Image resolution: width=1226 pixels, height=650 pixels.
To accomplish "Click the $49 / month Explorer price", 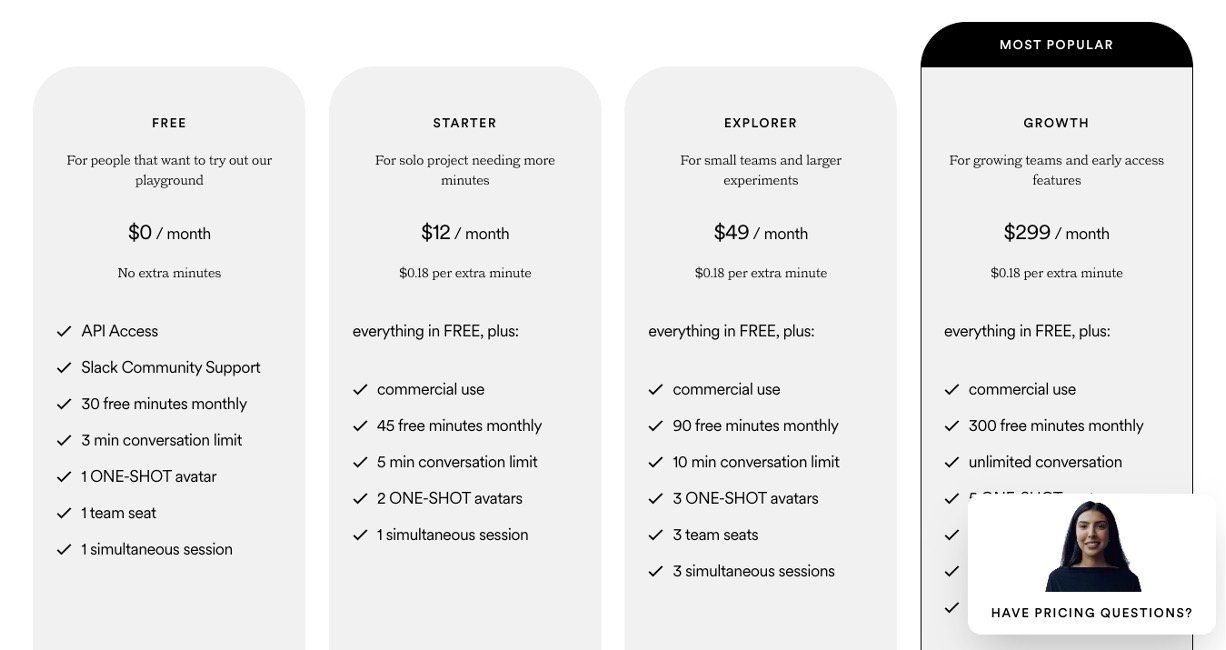I will (x=761, y=233).
